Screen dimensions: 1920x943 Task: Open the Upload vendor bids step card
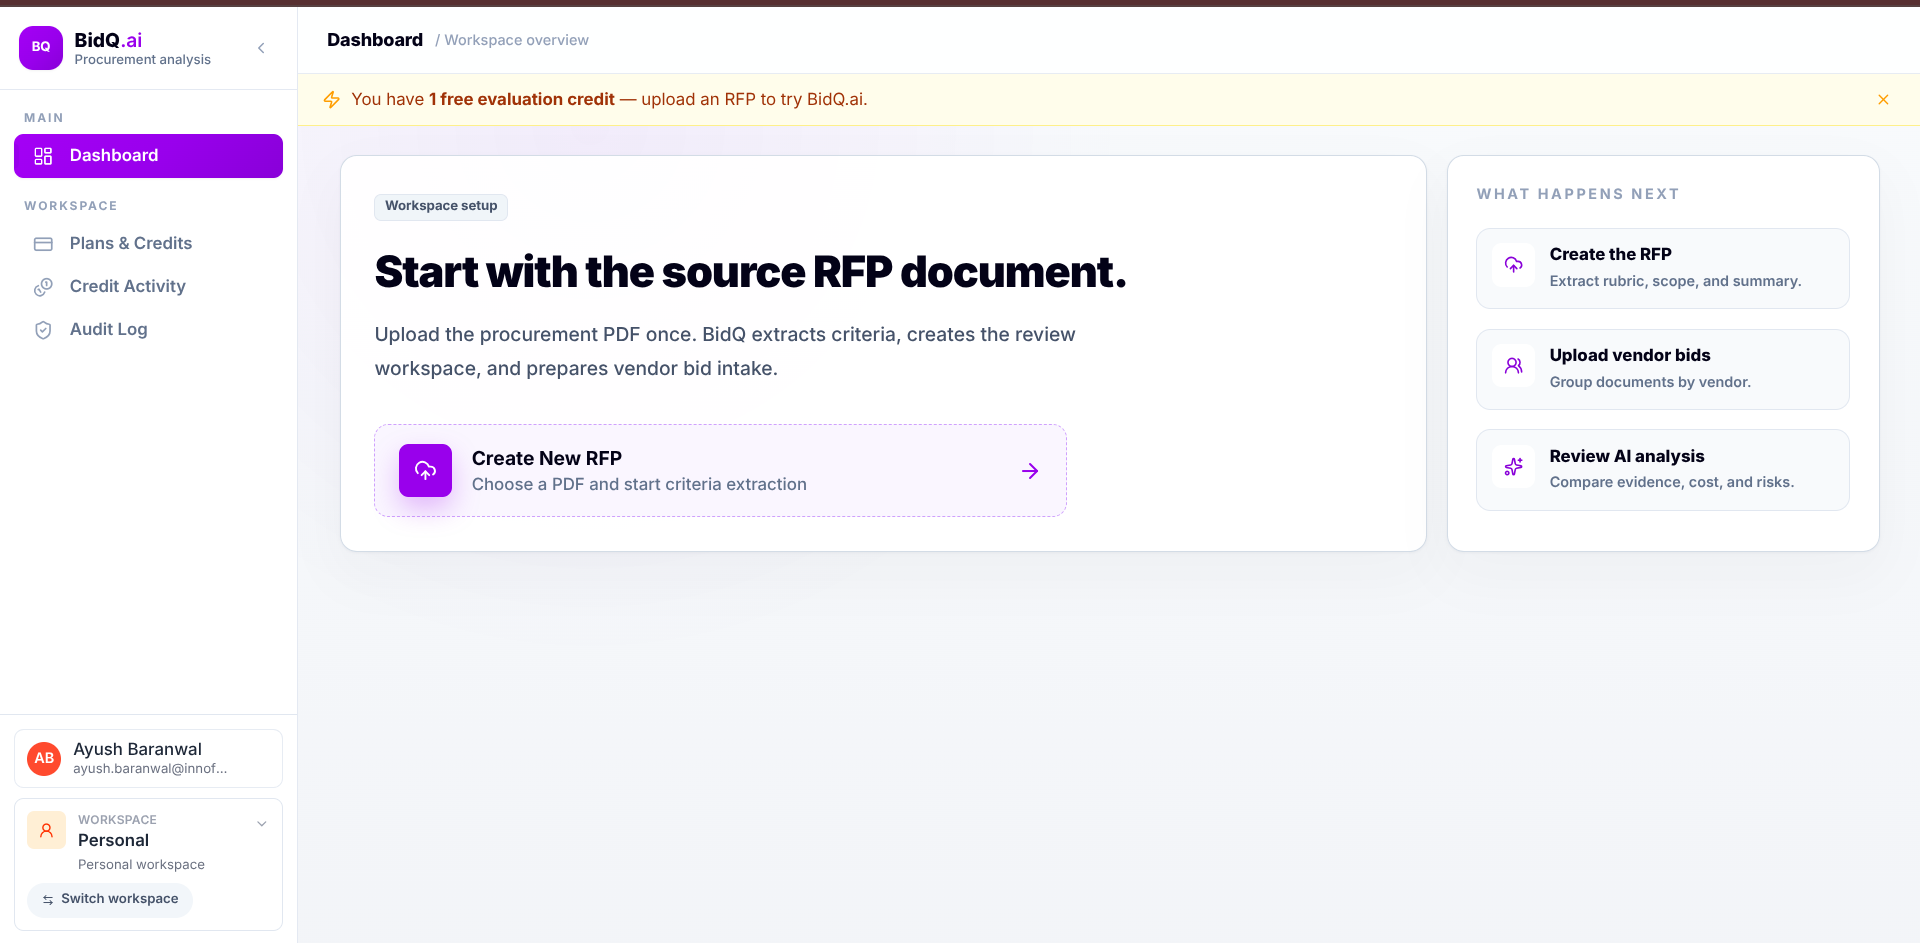coord(1662,369)
